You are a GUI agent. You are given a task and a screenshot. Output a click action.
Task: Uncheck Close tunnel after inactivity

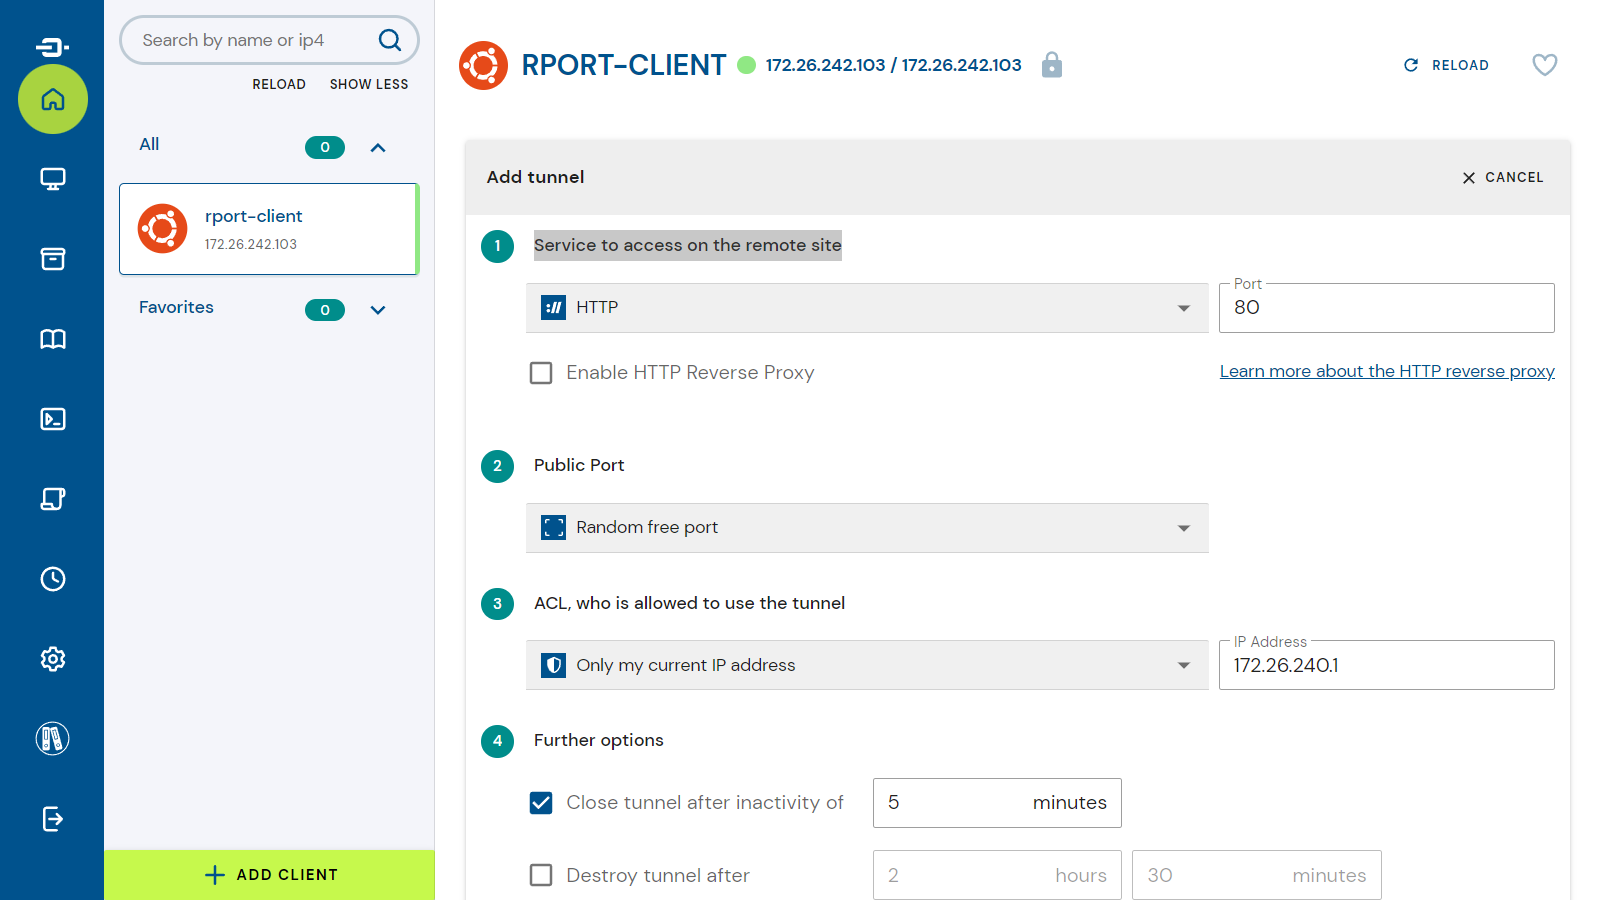(541, 803)
